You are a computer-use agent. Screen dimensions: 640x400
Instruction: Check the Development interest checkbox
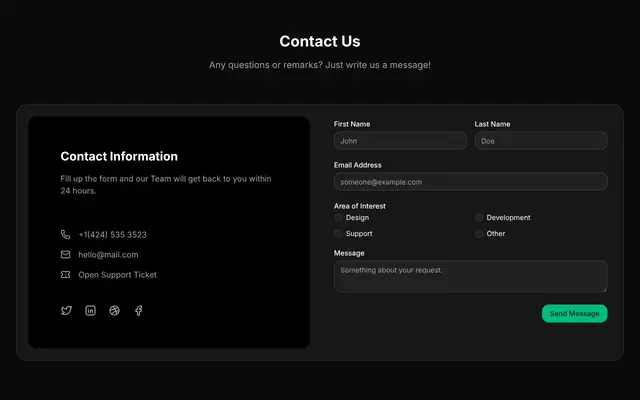point(479,218)
